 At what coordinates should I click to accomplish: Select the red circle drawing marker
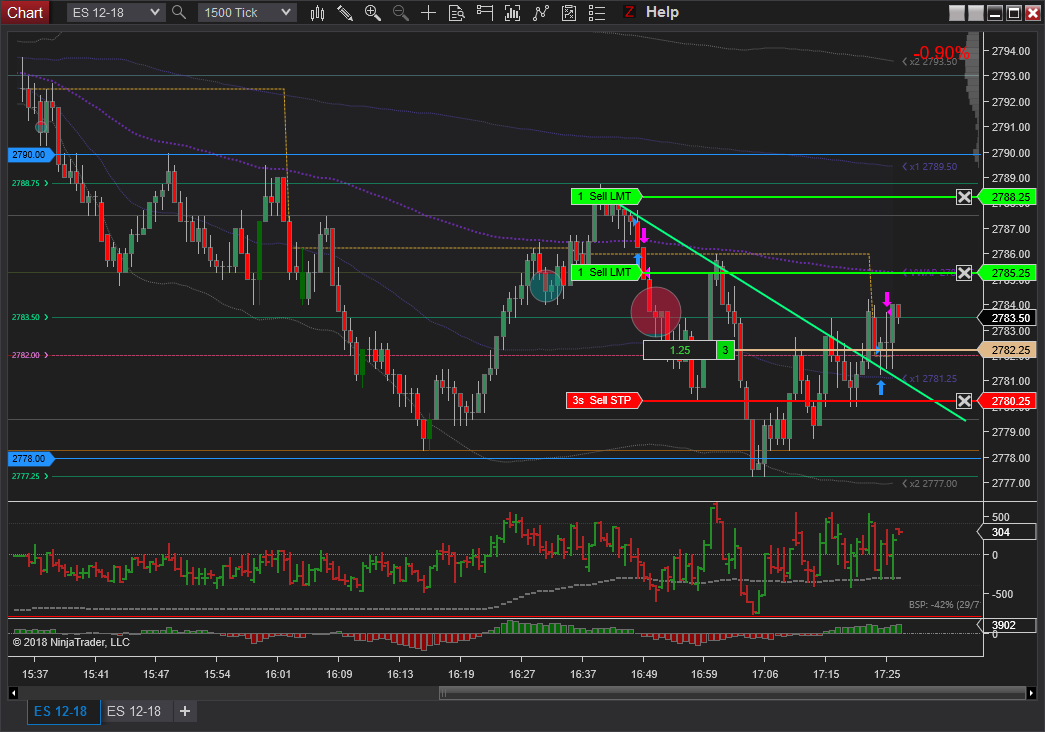[x=656, y=312]
